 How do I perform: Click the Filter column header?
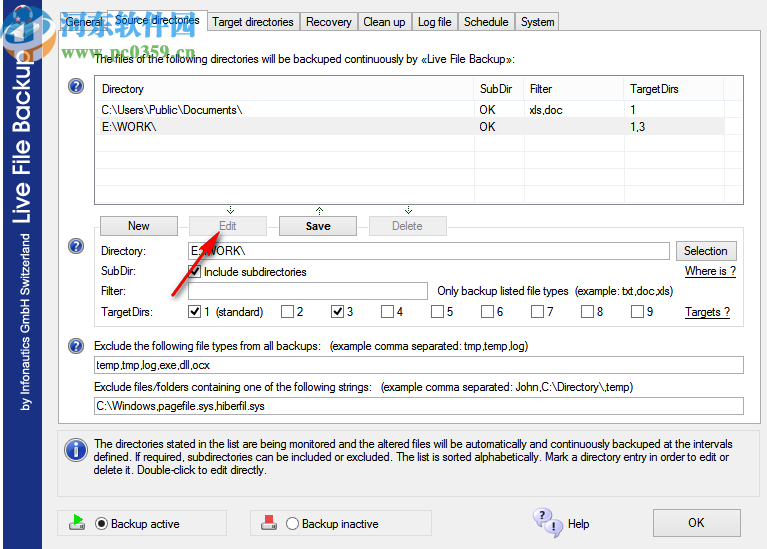tap(573, 89)
